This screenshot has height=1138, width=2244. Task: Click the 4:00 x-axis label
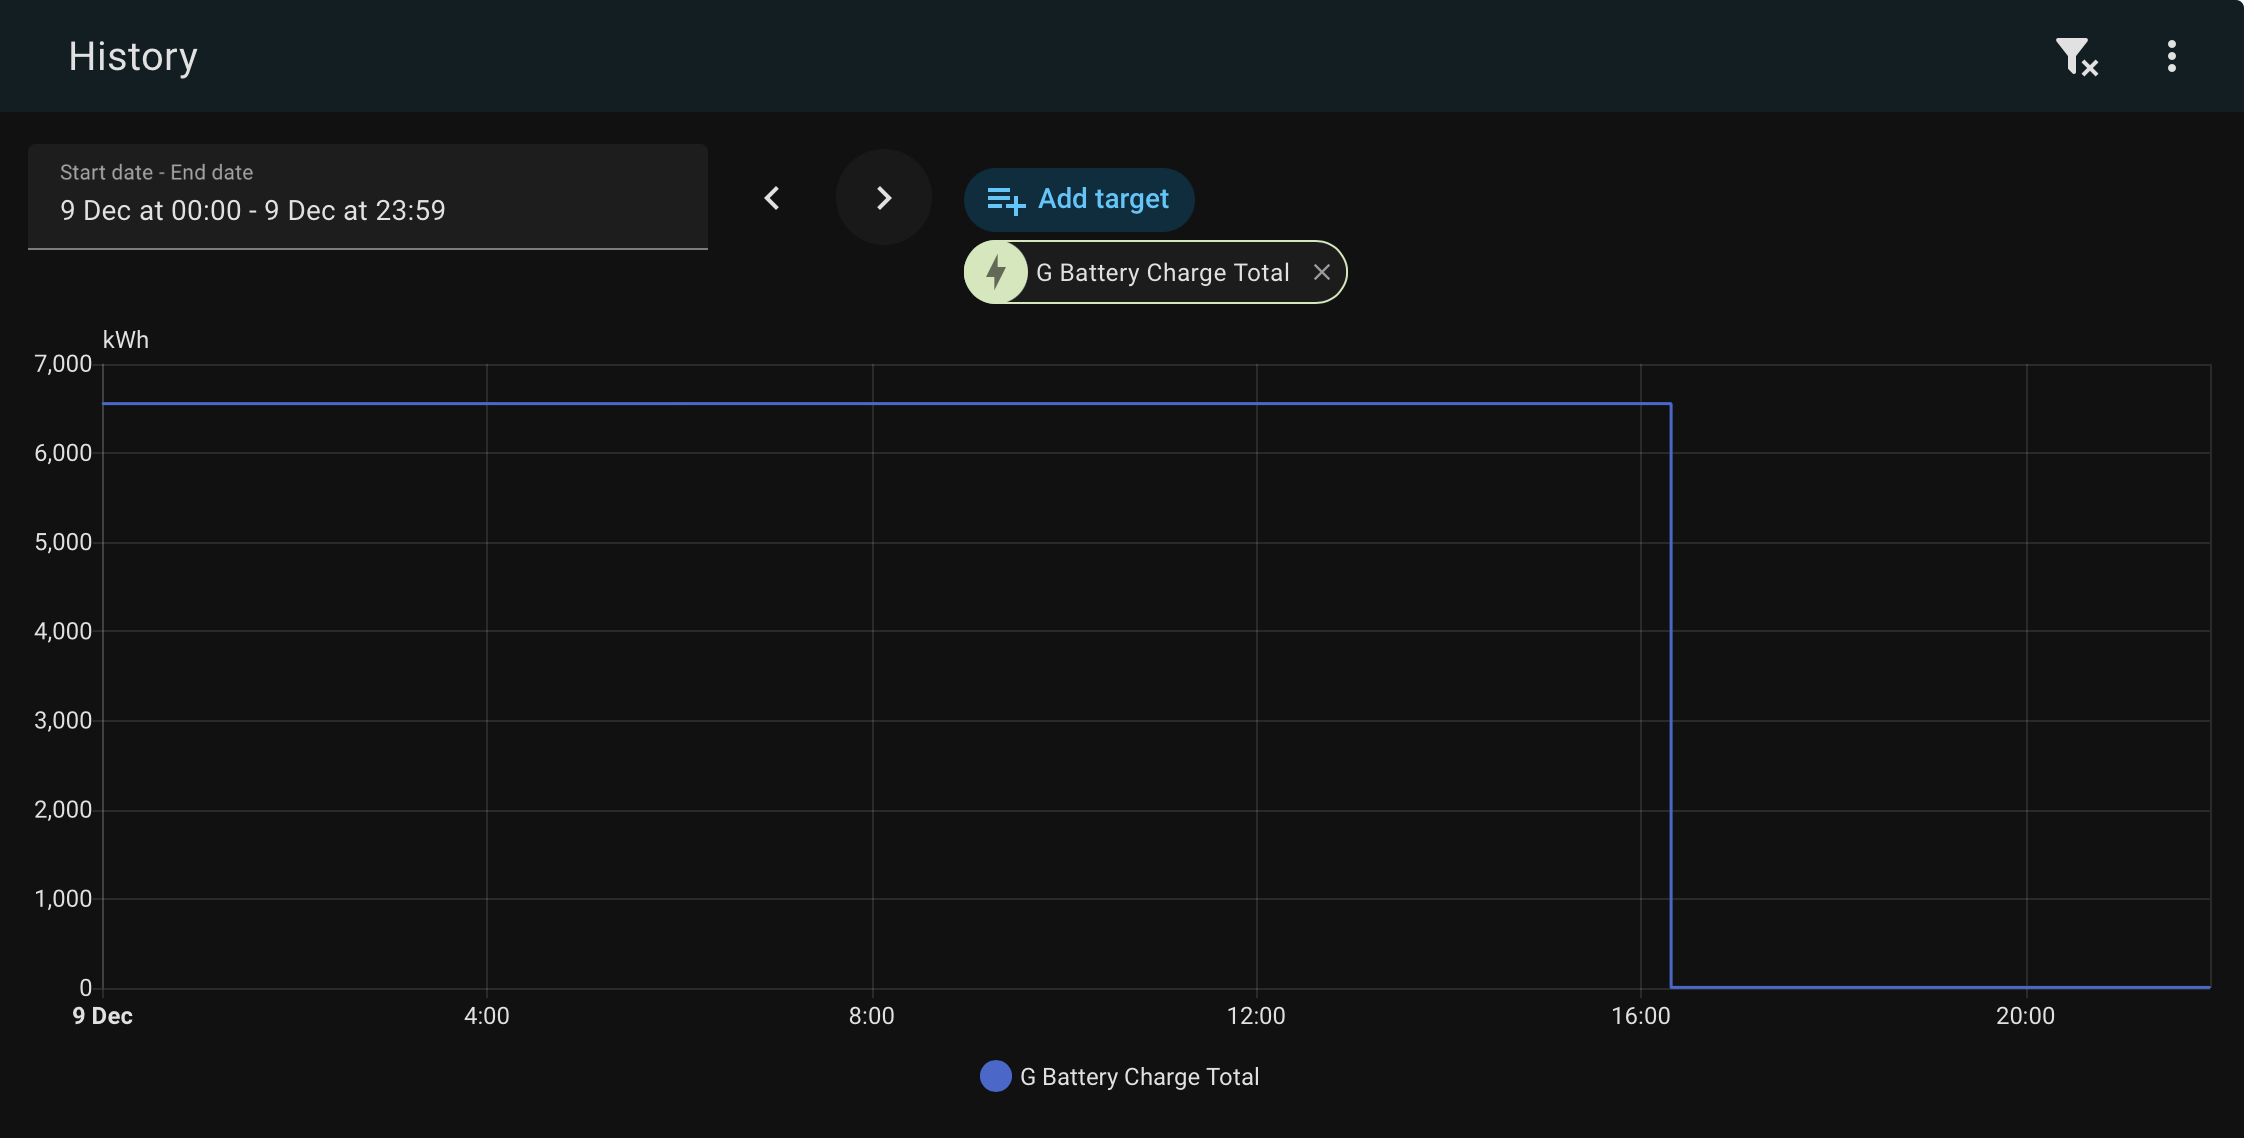487,1016
